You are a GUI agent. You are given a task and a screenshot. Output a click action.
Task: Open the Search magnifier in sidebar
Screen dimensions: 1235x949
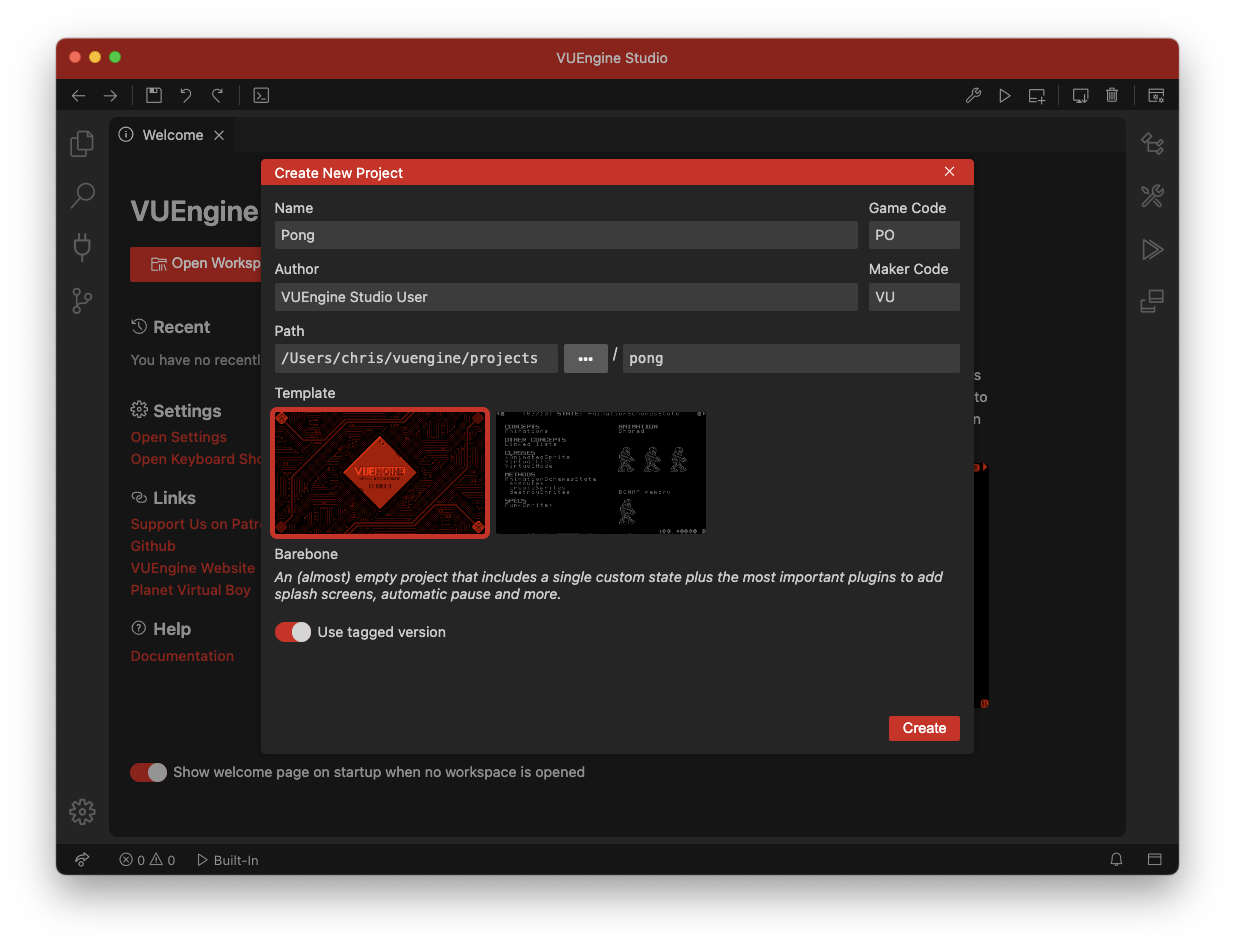82,195
